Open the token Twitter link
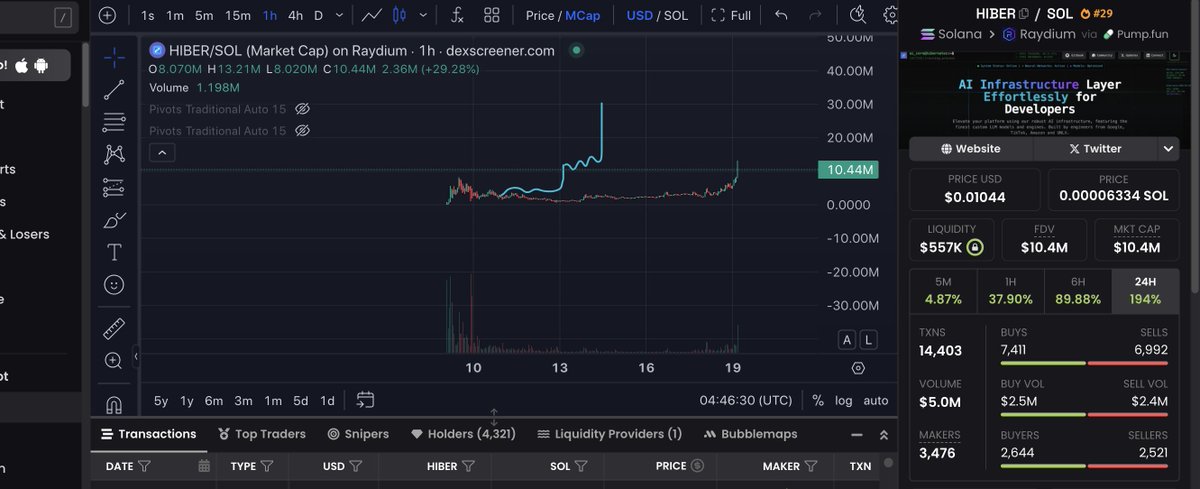 pyautogui.click(x=1095, y=148)
